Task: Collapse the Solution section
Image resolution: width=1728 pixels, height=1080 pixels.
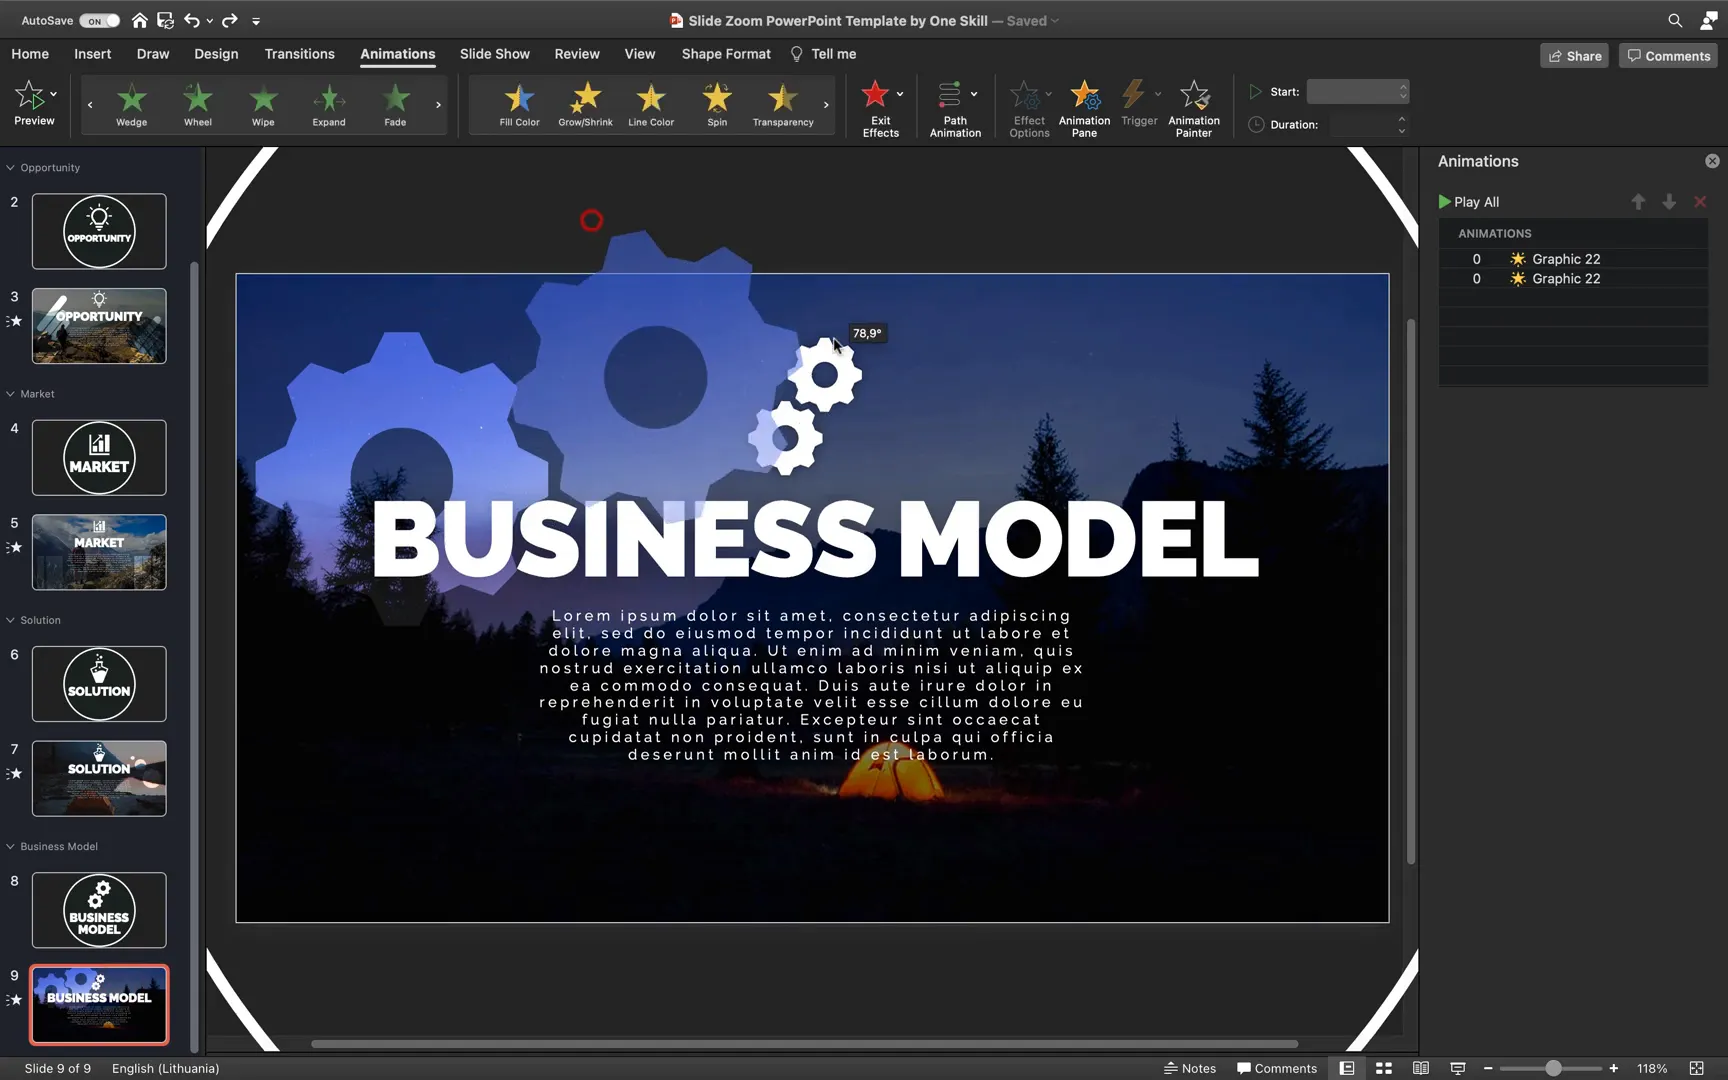Action: (x=10, y=620)
